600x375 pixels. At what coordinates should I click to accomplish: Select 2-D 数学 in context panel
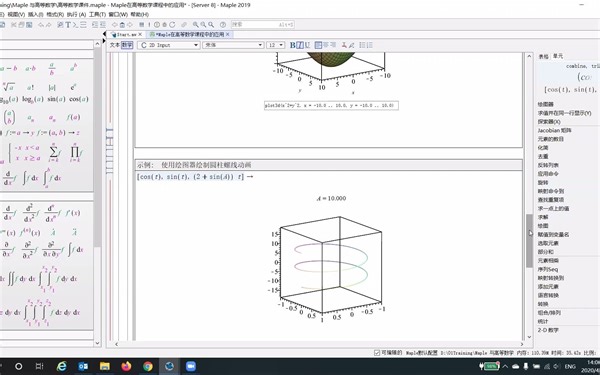[x=548, y=330]
